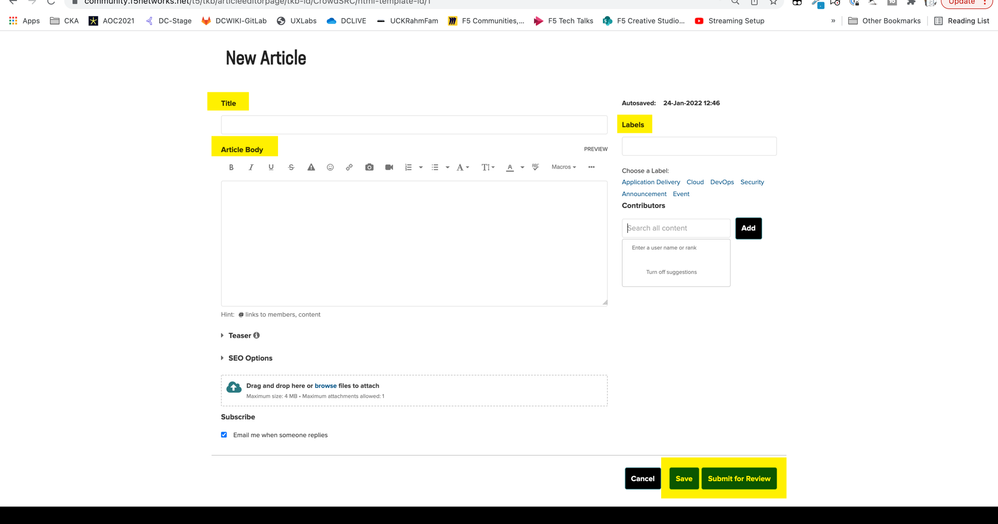This screenshot has height=524, width=998.
Task: Open the DC-Stage bookmark
Action: (x=168, y=21)
